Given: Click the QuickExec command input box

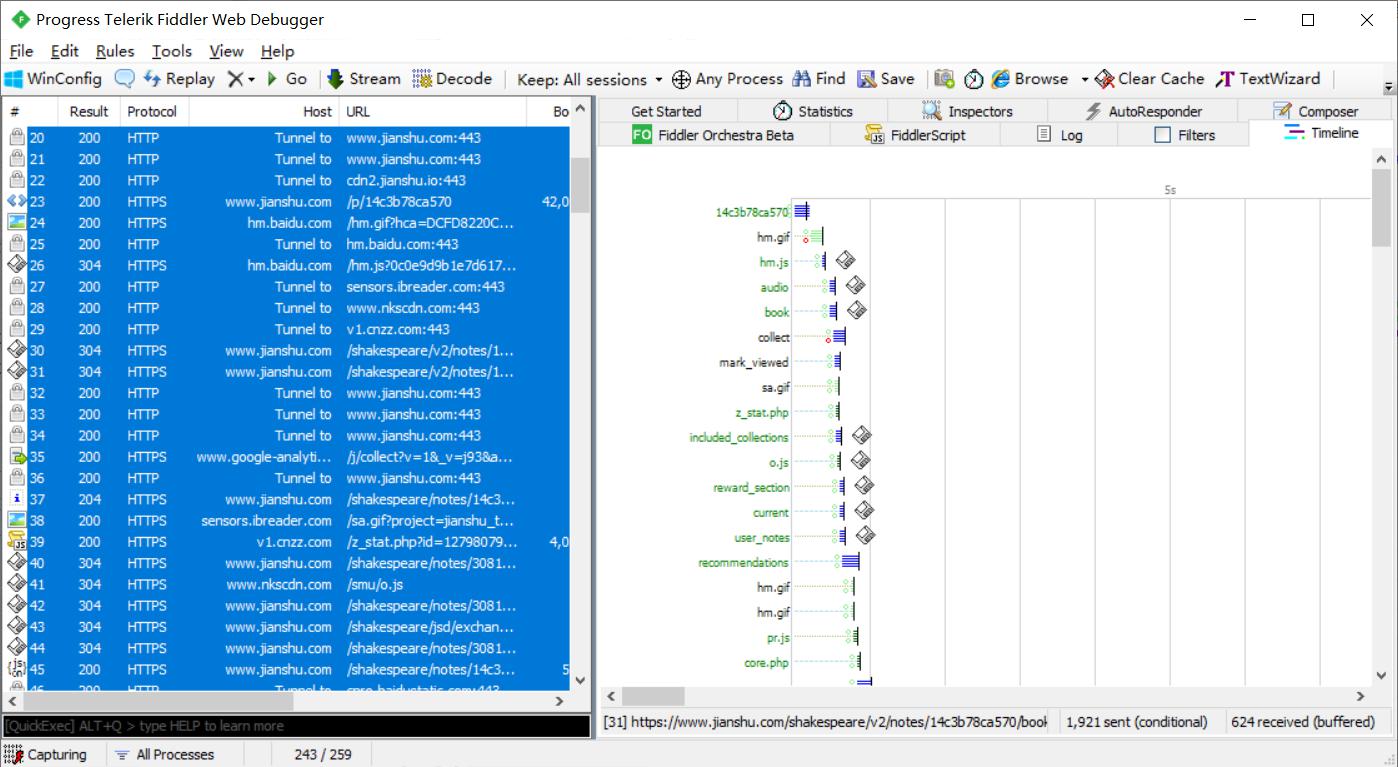Looking at the screenshot, I should tap(296, 726).
